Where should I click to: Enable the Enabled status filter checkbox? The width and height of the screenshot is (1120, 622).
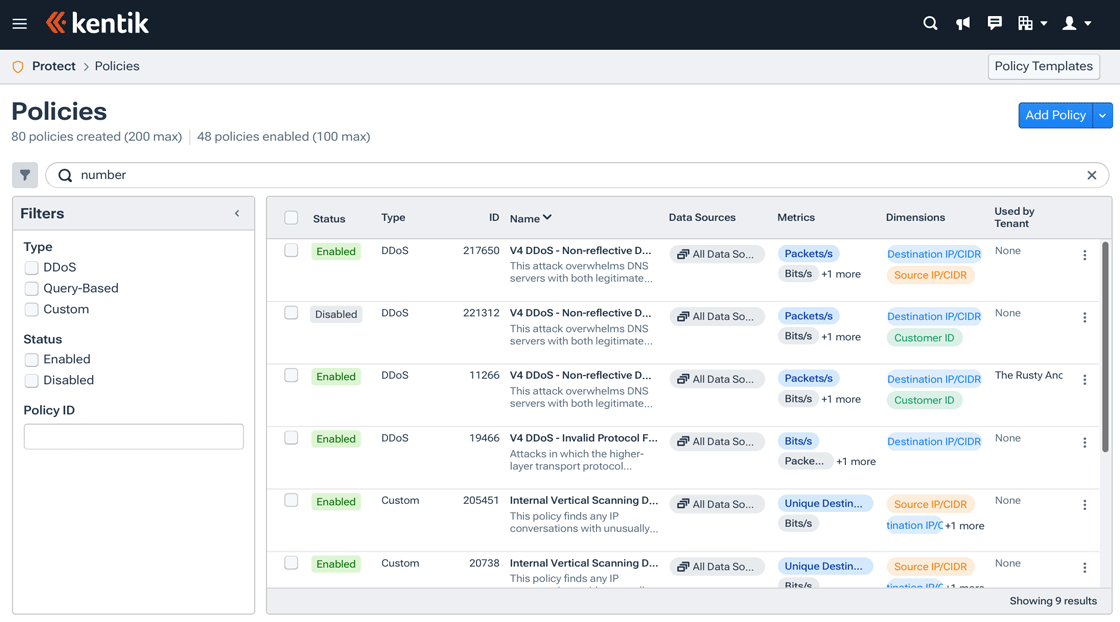coord(31,359)
